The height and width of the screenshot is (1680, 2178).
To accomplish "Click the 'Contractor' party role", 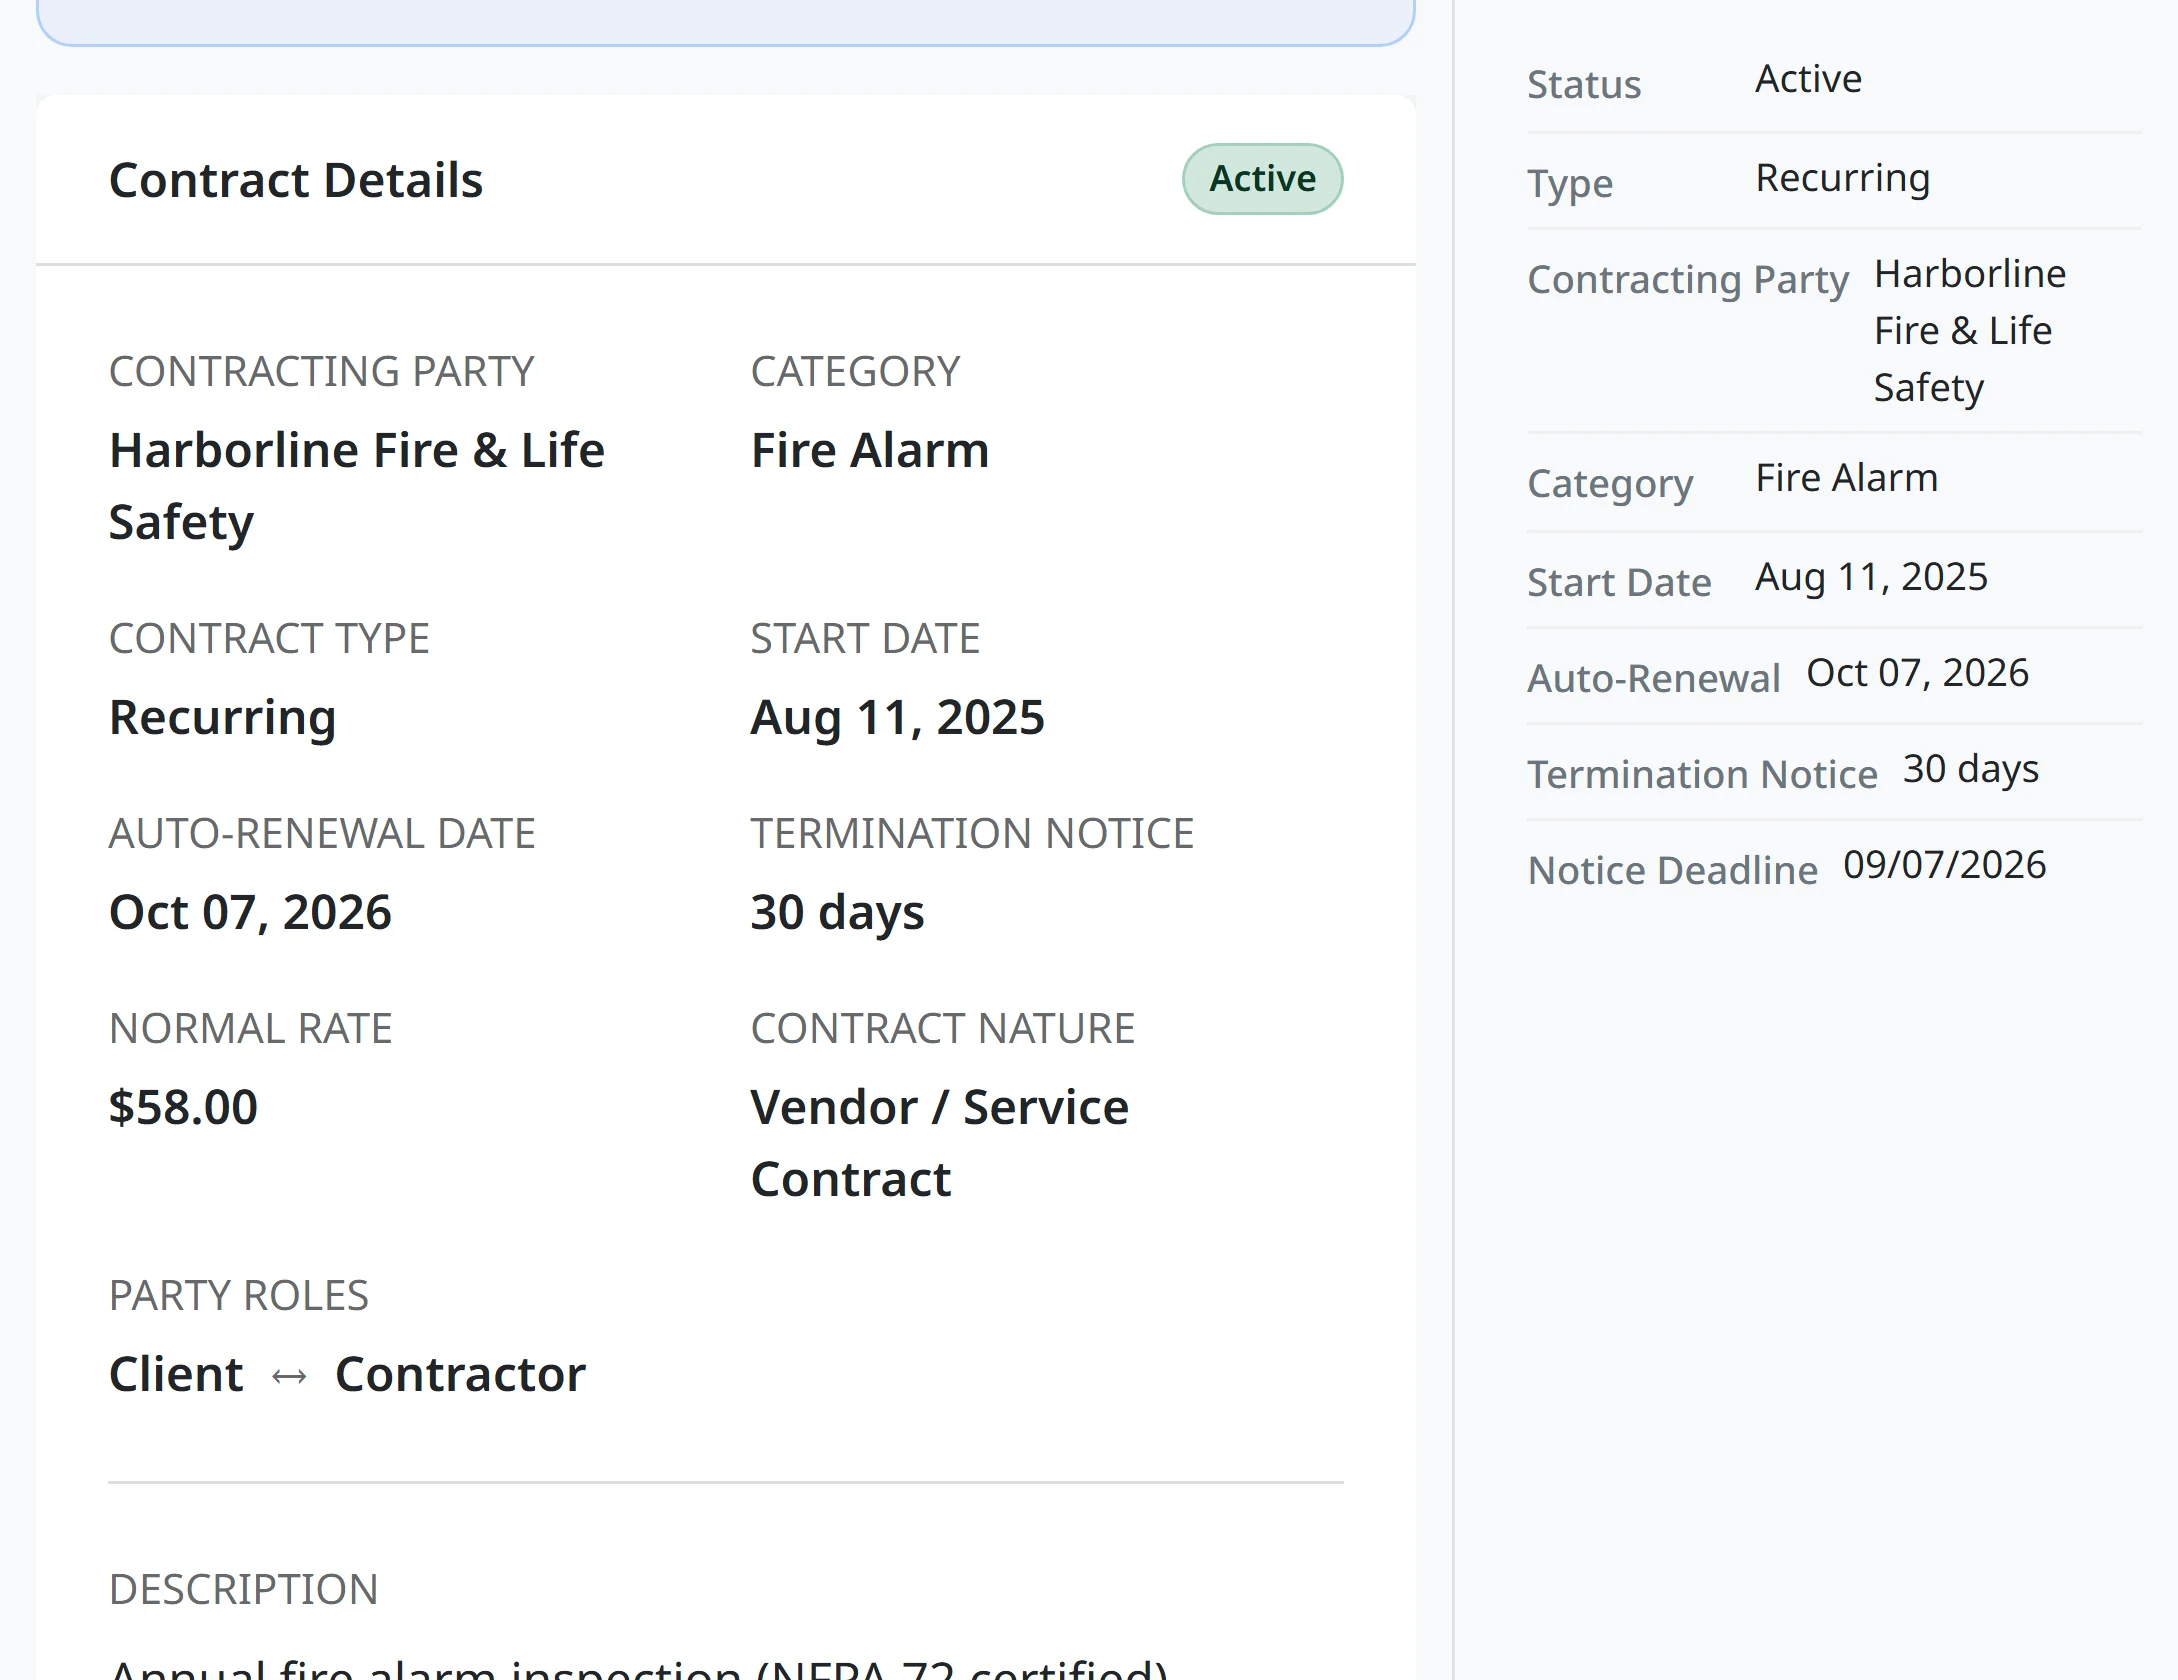I will point(460,1374).
